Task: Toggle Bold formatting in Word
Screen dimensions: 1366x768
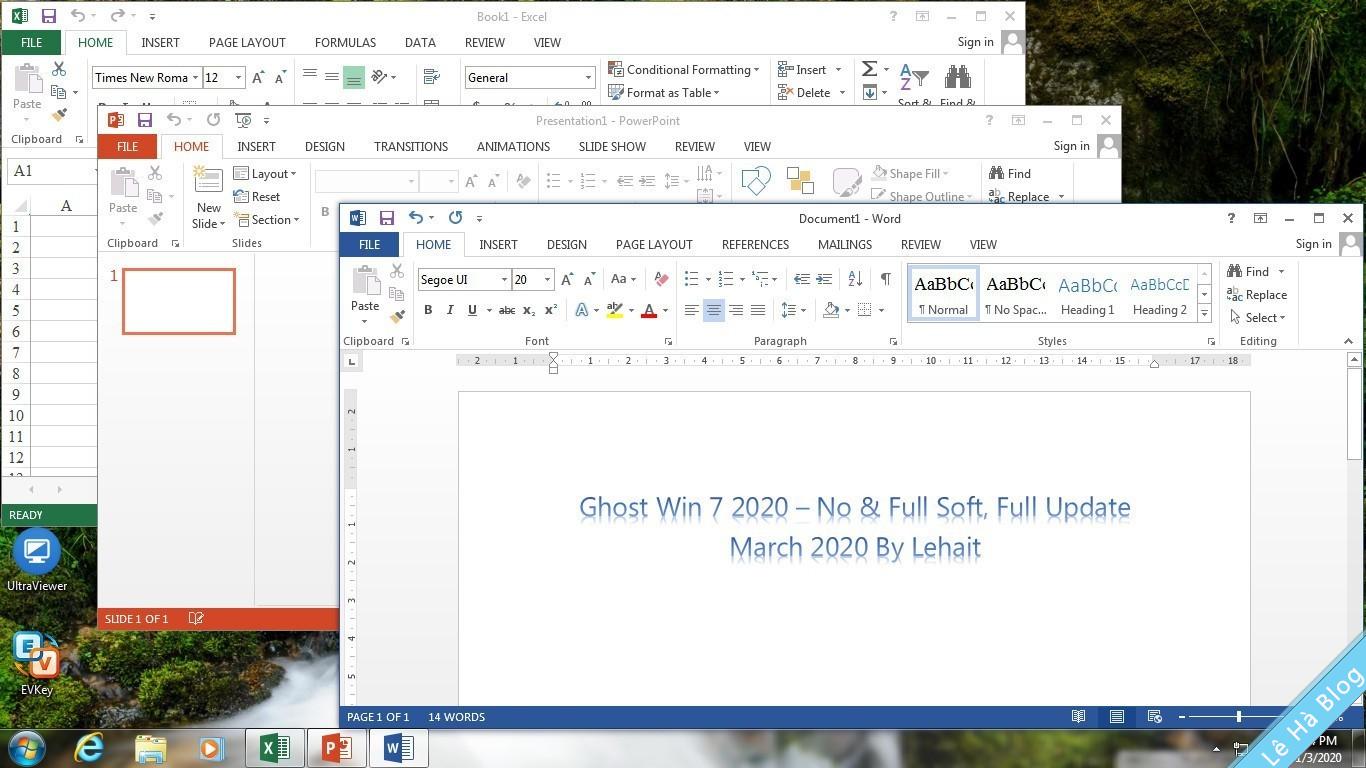Action: coord(428,310)
